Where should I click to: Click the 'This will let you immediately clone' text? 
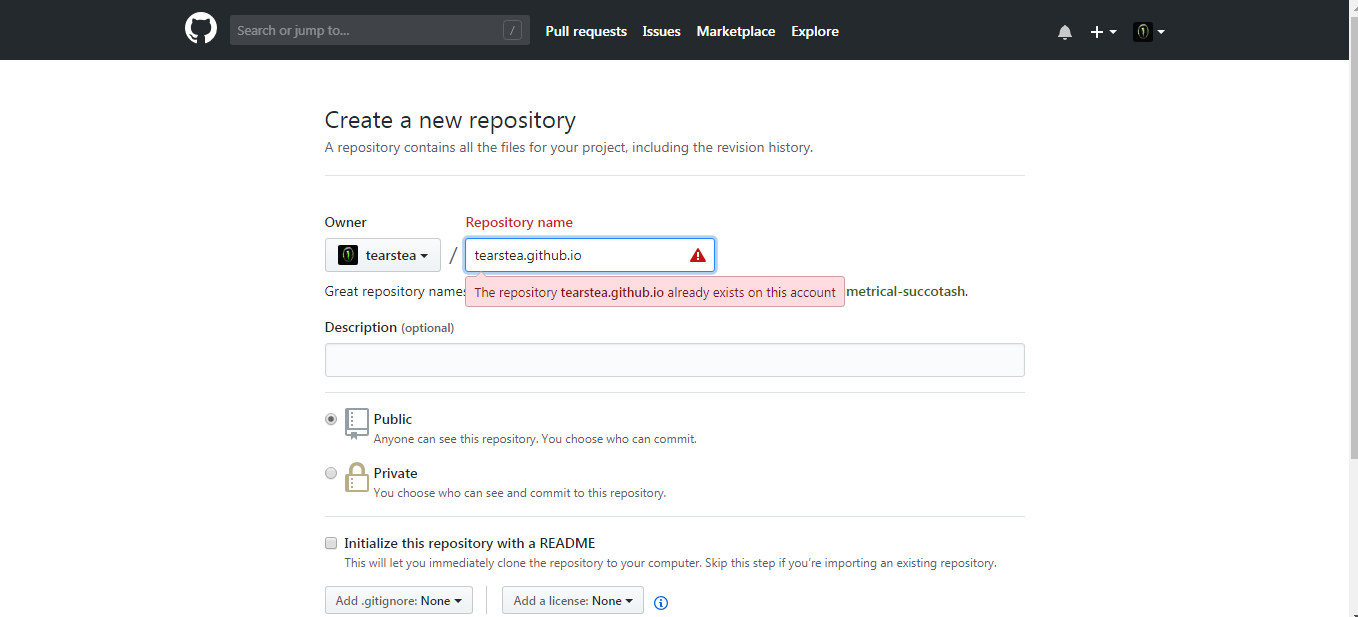point(670,563)
